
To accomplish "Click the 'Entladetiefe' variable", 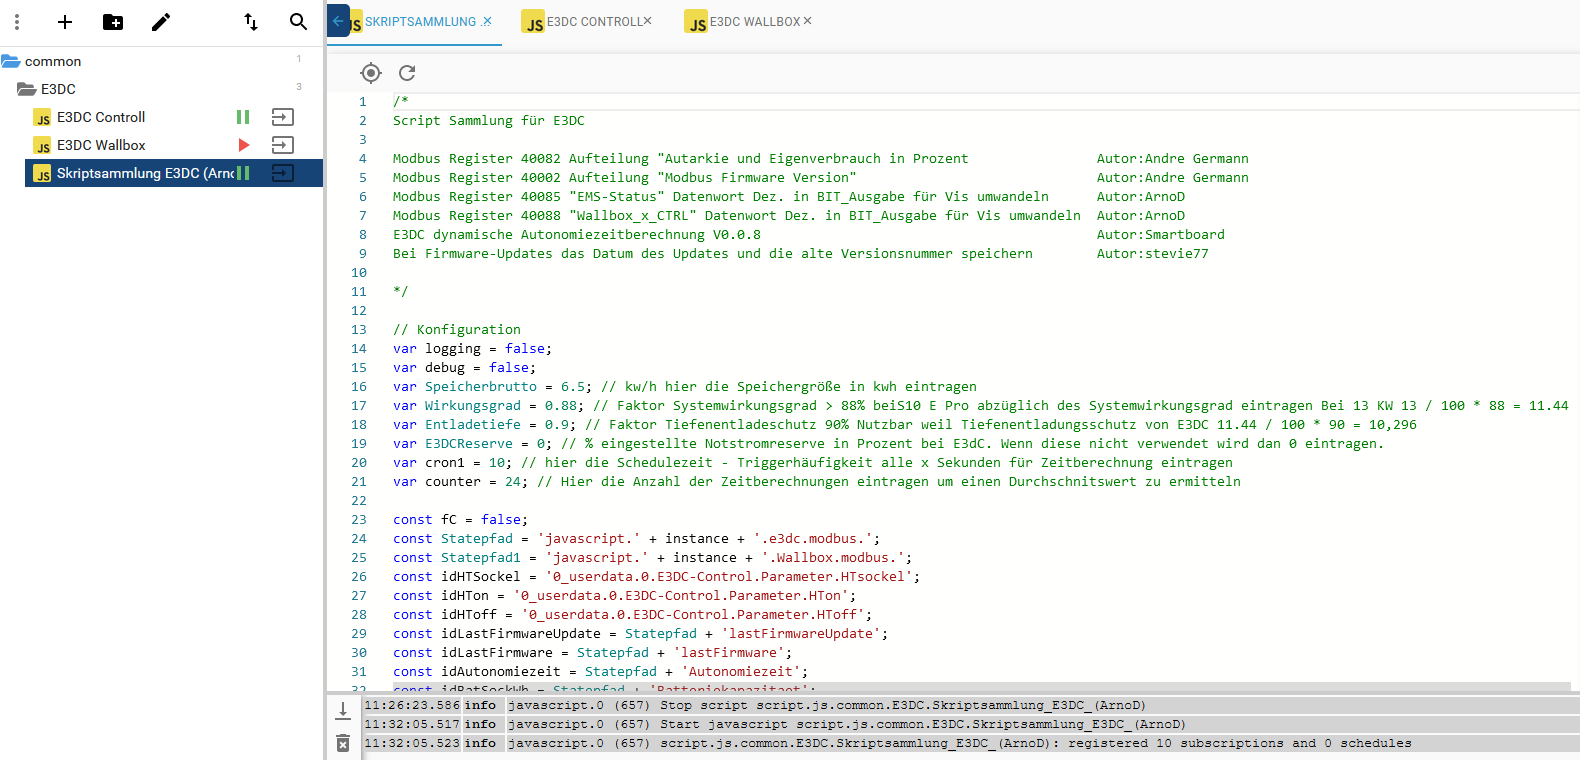I will 472,424.
